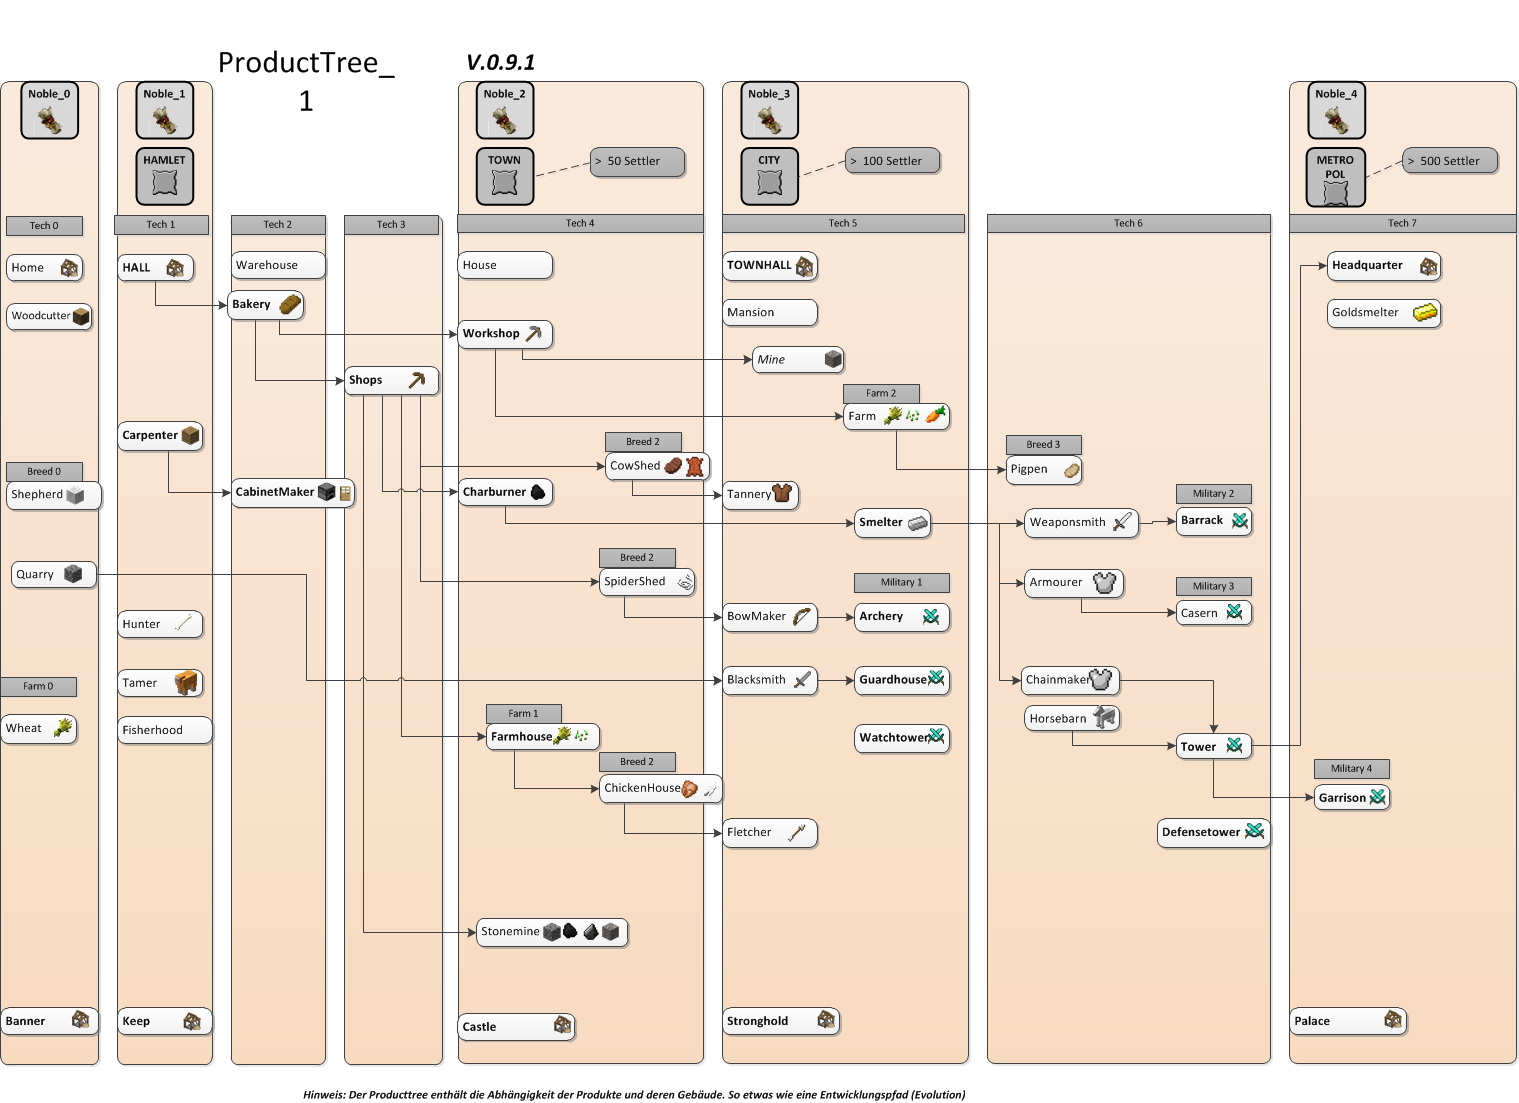Click the leather tunic icon beside Tannery

(782, 493)
